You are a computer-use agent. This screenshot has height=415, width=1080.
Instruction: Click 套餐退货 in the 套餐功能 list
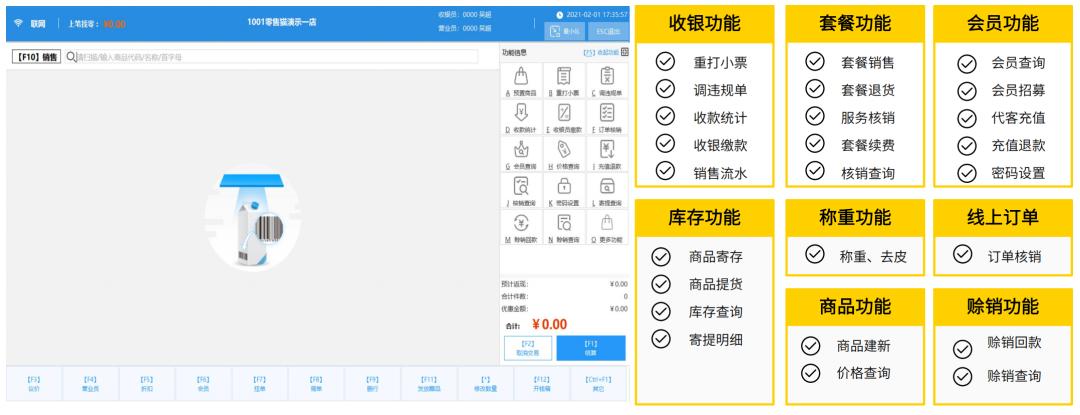tap(868, 90)
